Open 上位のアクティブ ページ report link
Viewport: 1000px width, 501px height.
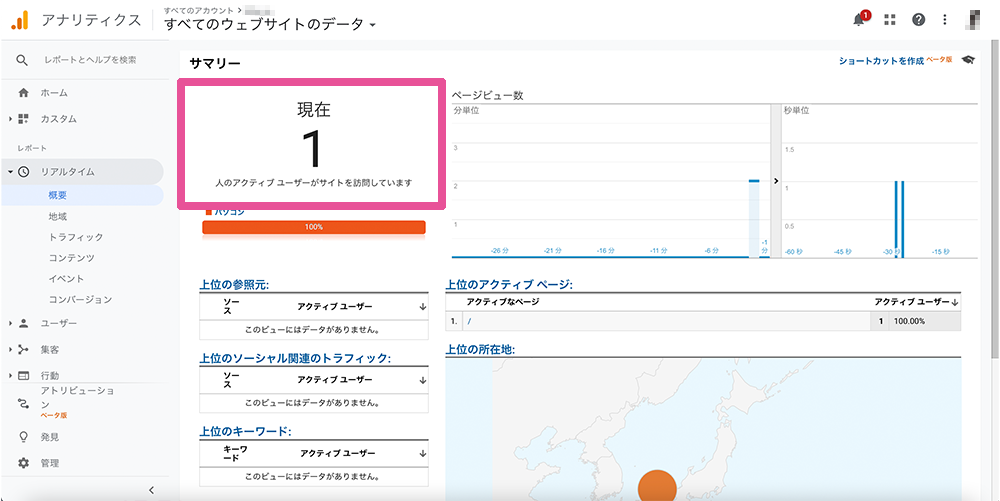(x=509, y=285)
